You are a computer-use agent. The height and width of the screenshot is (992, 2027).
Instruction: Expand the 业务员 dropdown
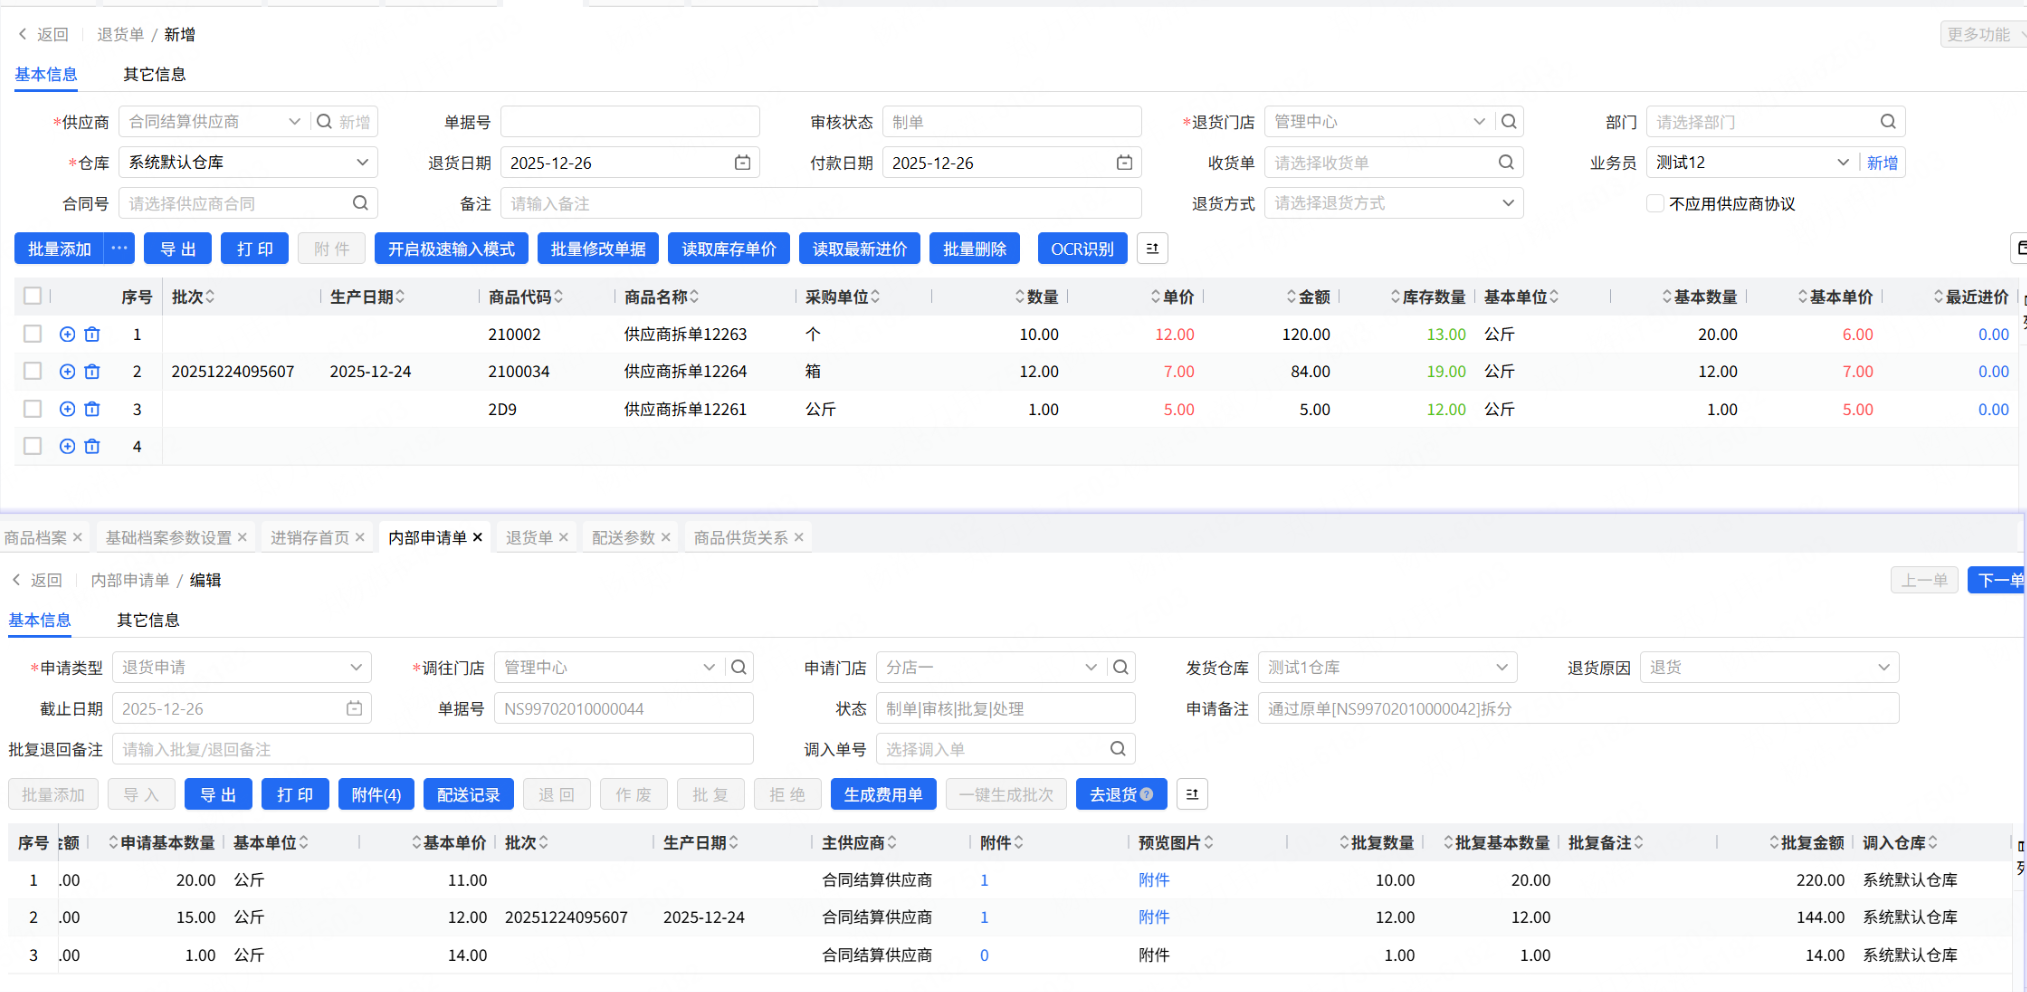[1842, 162]
